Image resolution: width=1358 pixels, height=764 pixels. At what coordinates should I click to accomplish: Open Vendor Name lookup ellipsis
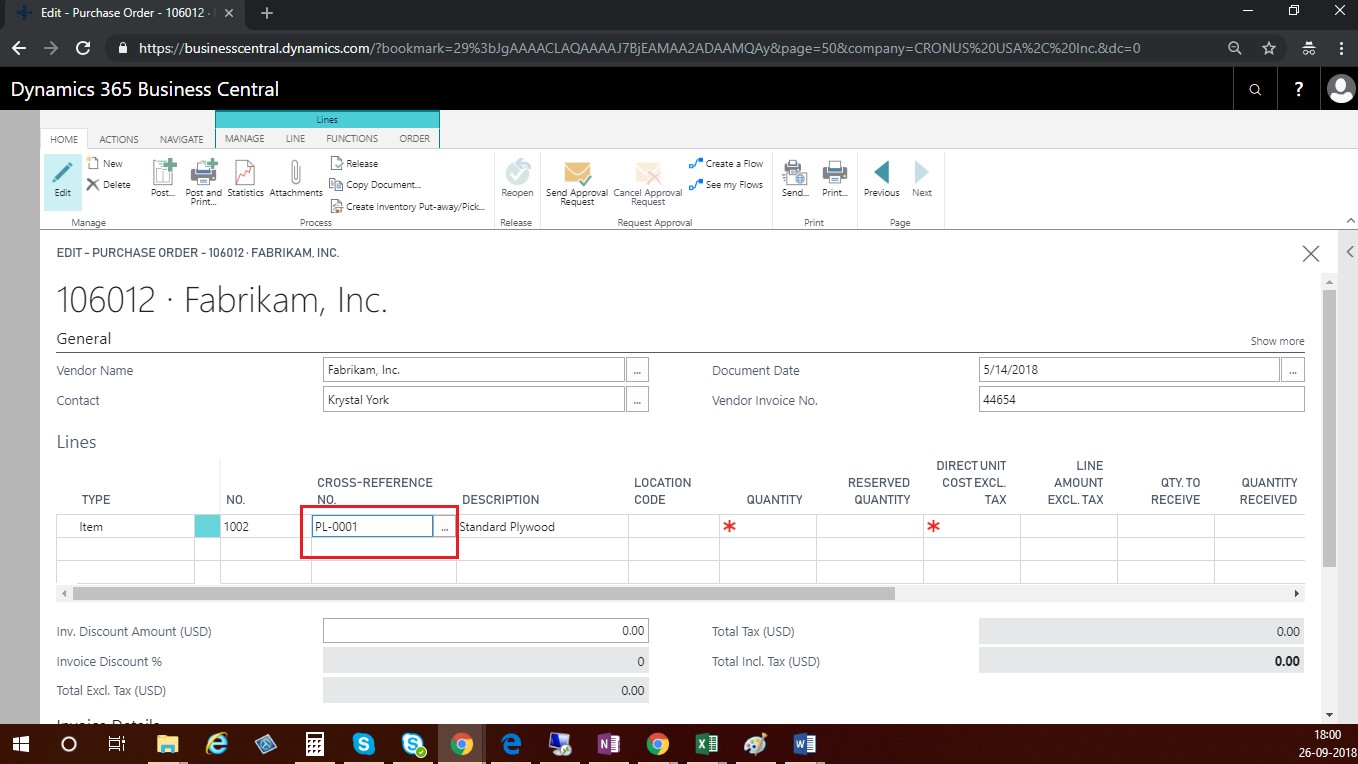pos(637,370)
